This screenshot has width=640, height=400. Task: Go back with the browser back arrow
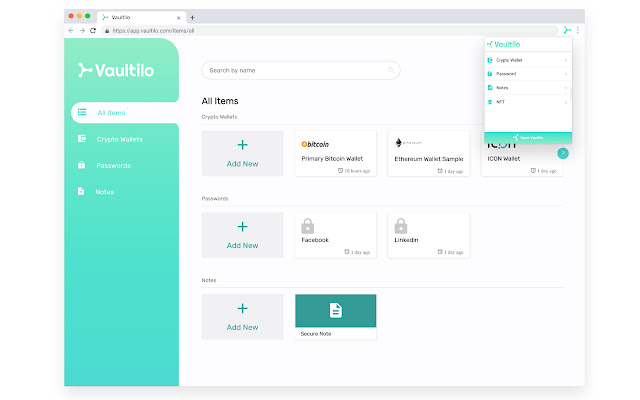click(x=71, y=31)
